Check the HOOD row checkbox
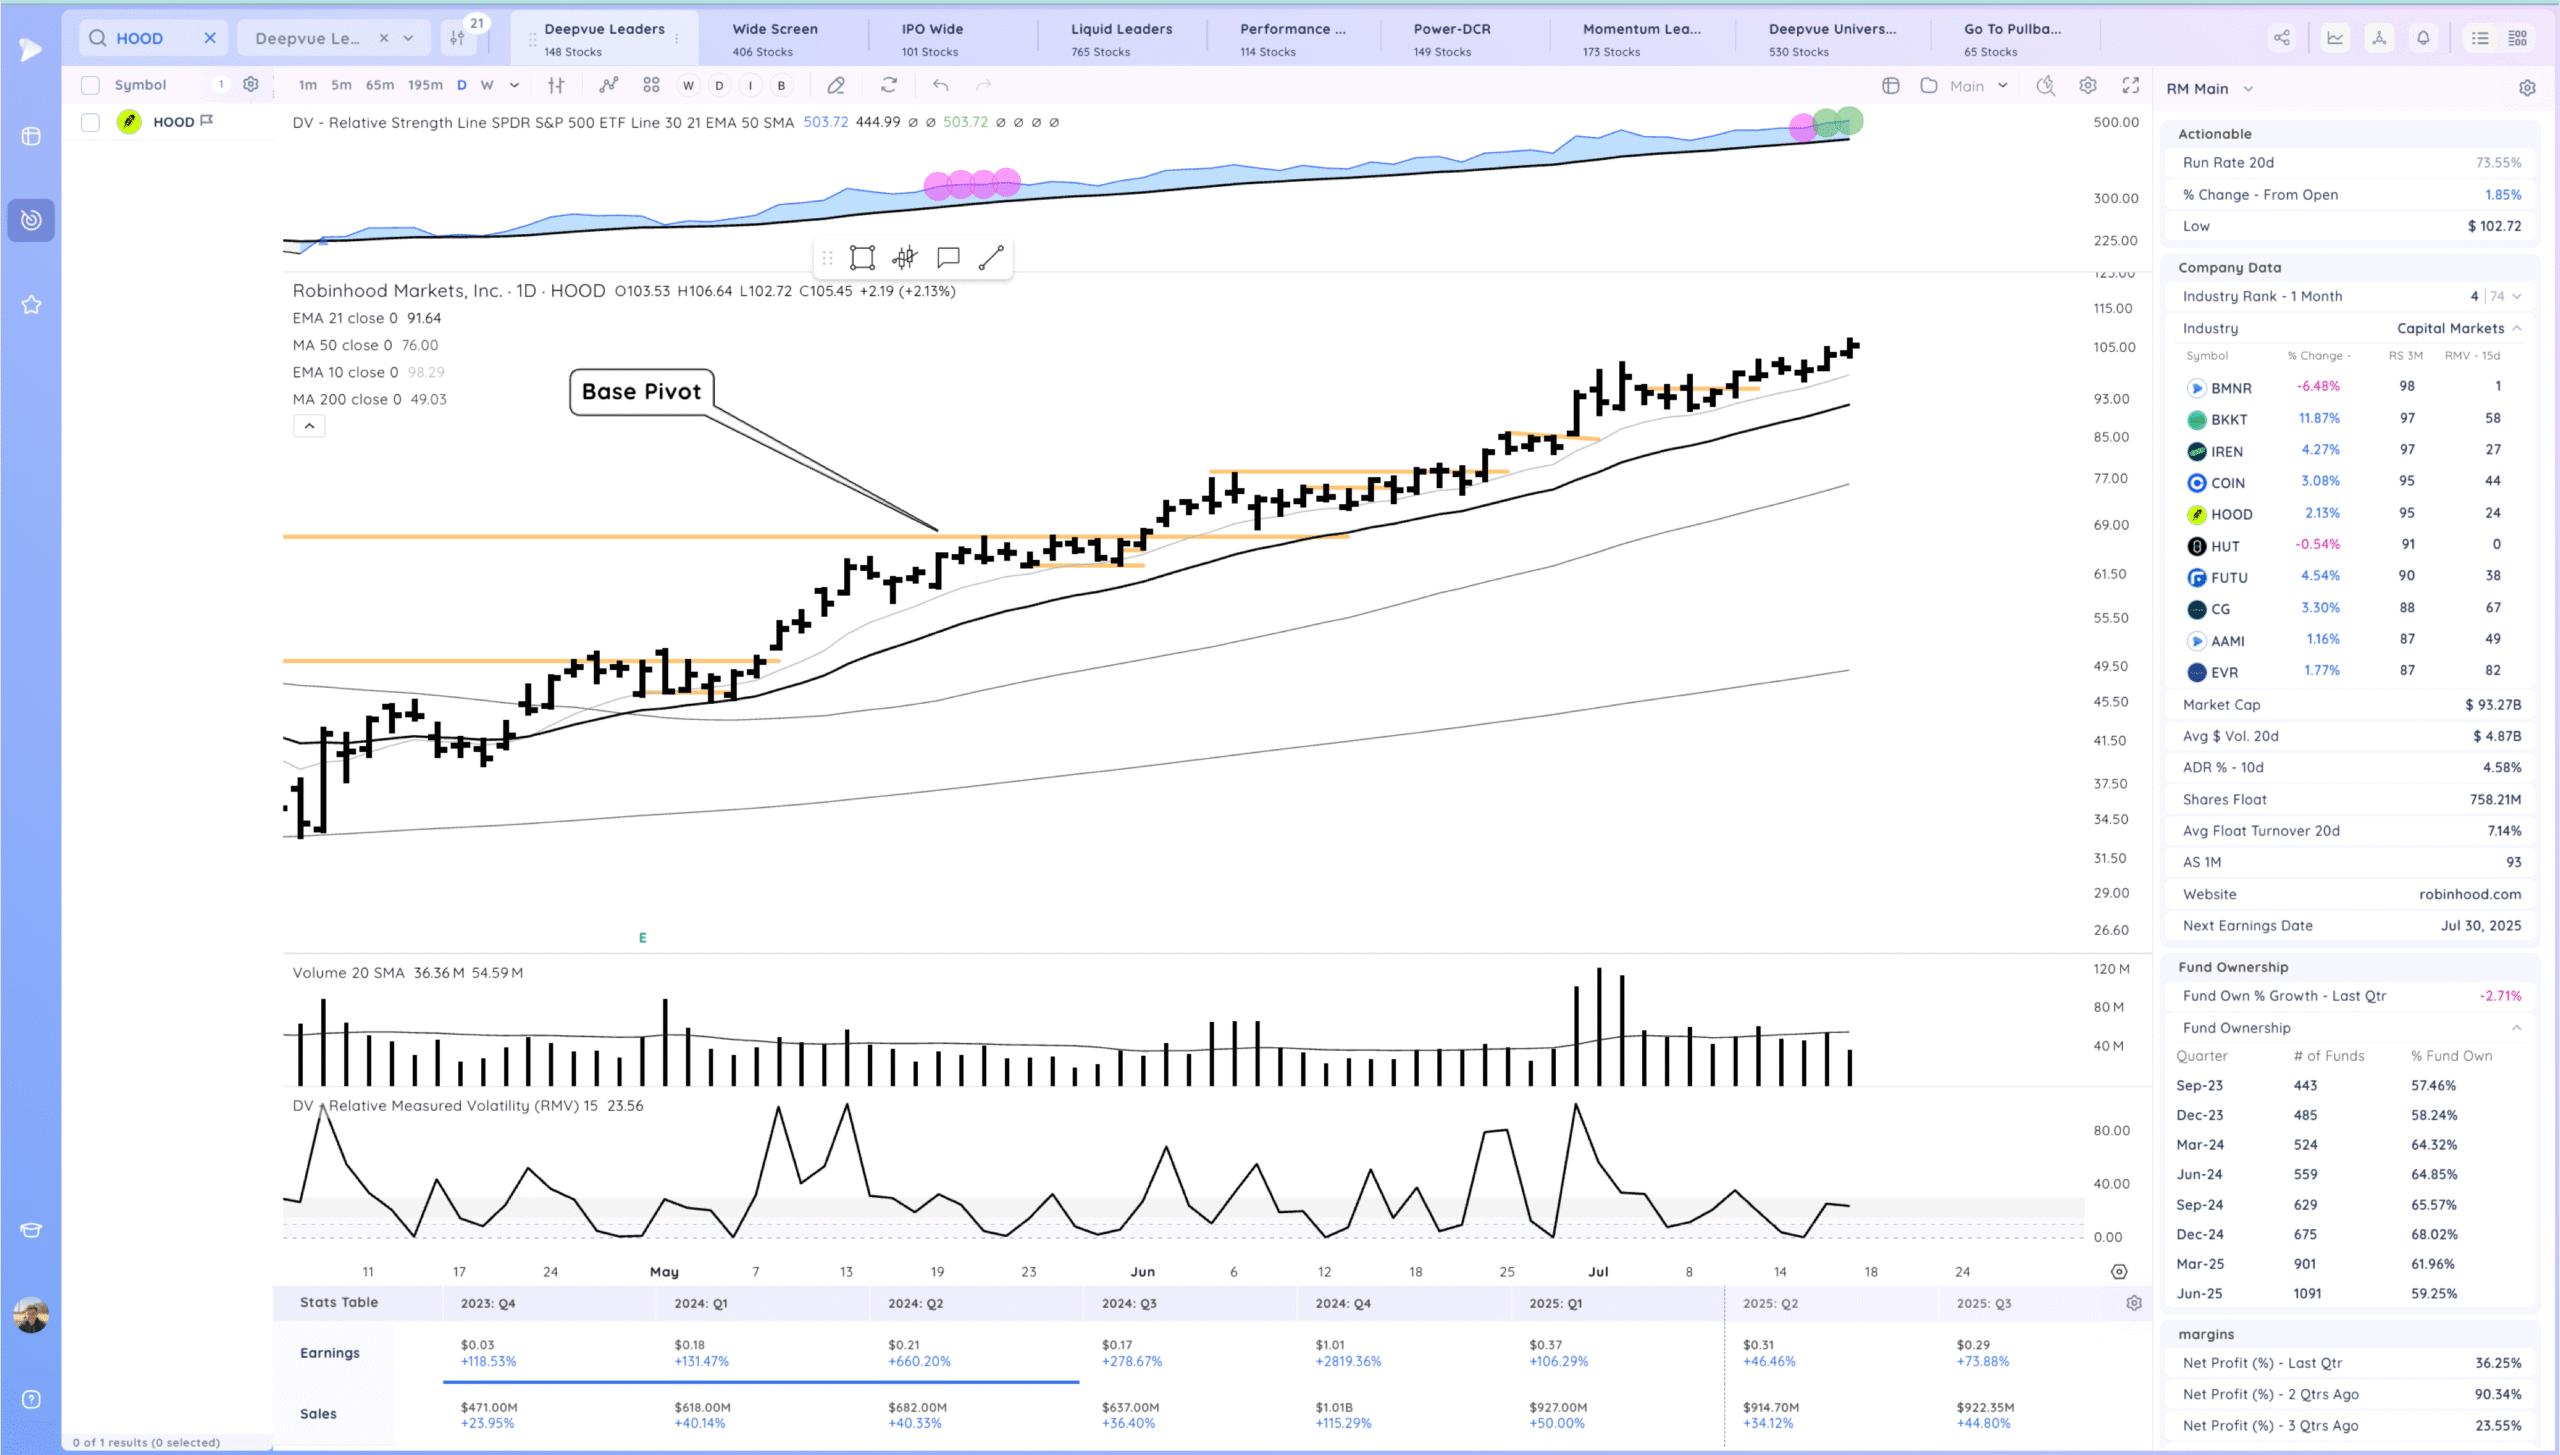The image size is (2560, 1455). point(90,122)
